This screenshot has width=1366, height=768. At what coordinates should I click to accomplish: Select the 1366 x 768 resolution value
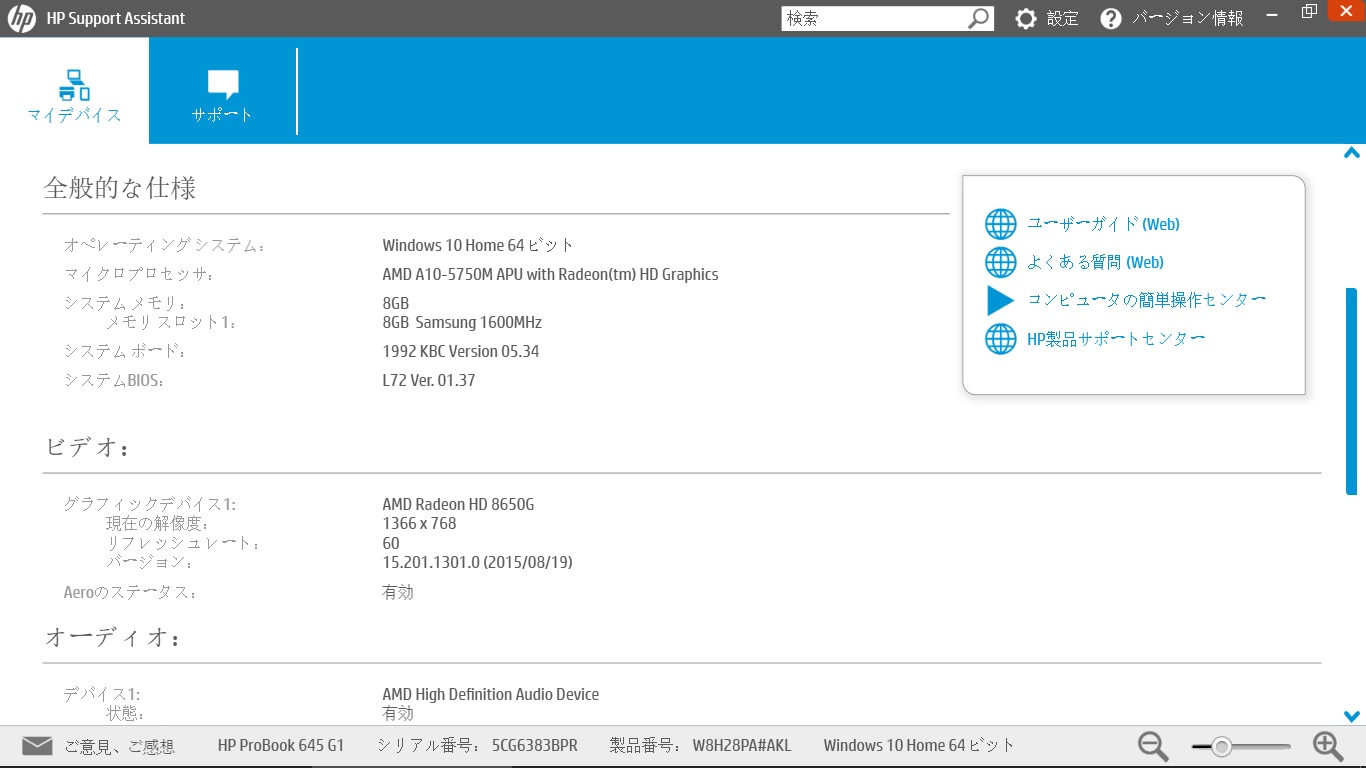point(419,523)
